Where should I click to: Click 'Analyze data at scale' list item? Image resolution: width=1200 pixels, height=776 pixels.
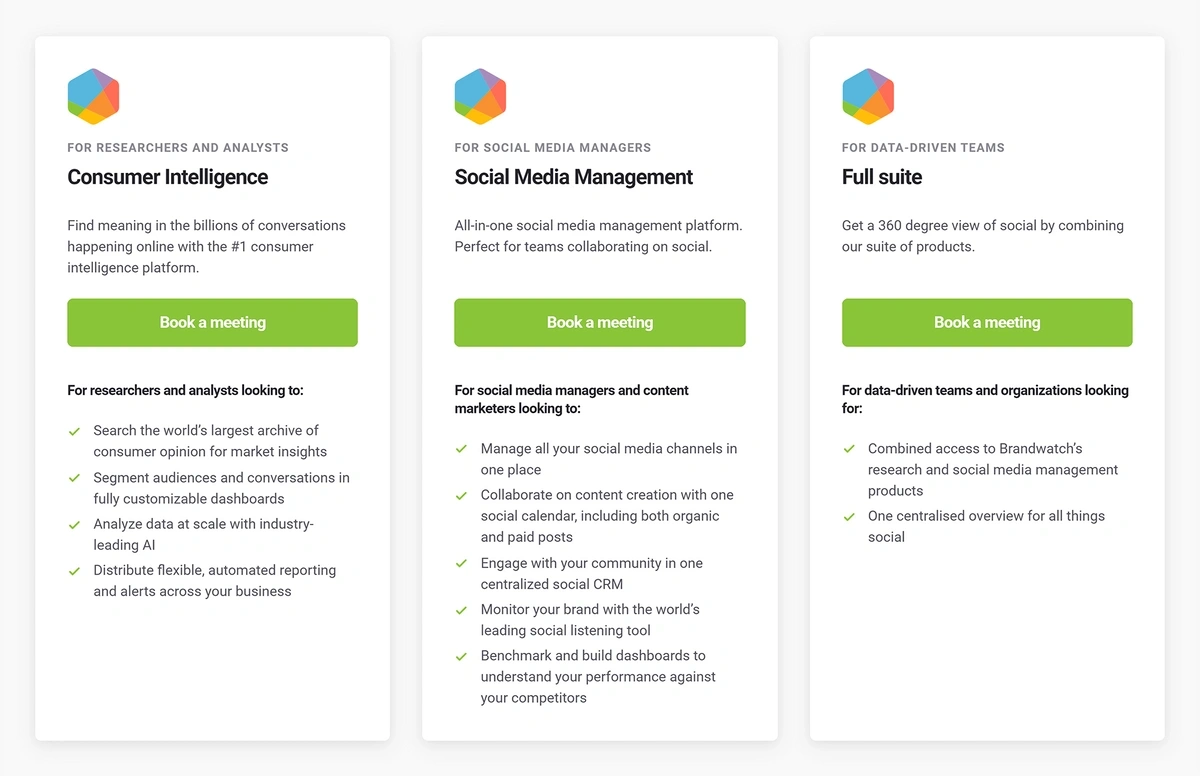204,534
